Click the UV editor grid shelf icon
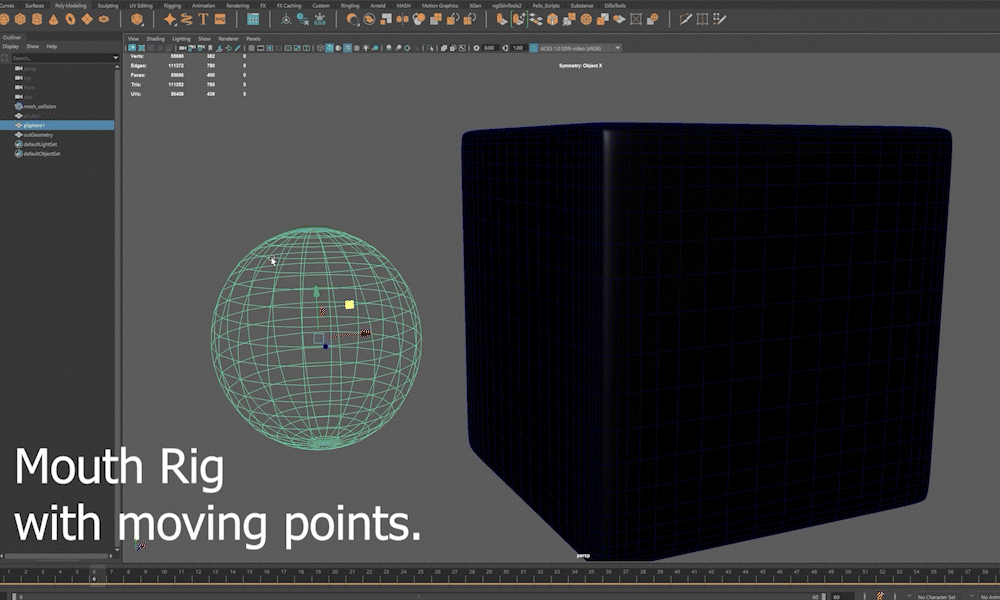 coord(253,19)
